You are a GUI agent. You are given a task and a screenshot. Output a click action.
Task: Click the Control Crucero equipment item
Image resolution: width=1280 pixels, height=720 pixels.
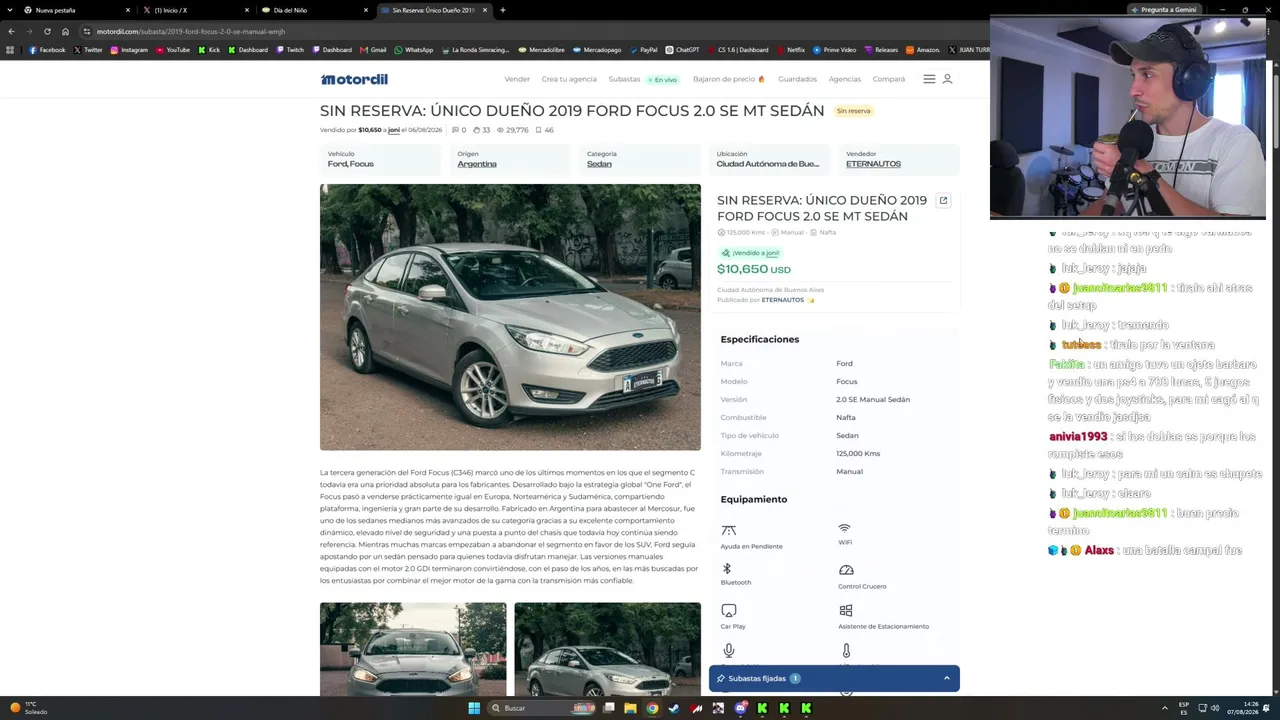[862, 576]
